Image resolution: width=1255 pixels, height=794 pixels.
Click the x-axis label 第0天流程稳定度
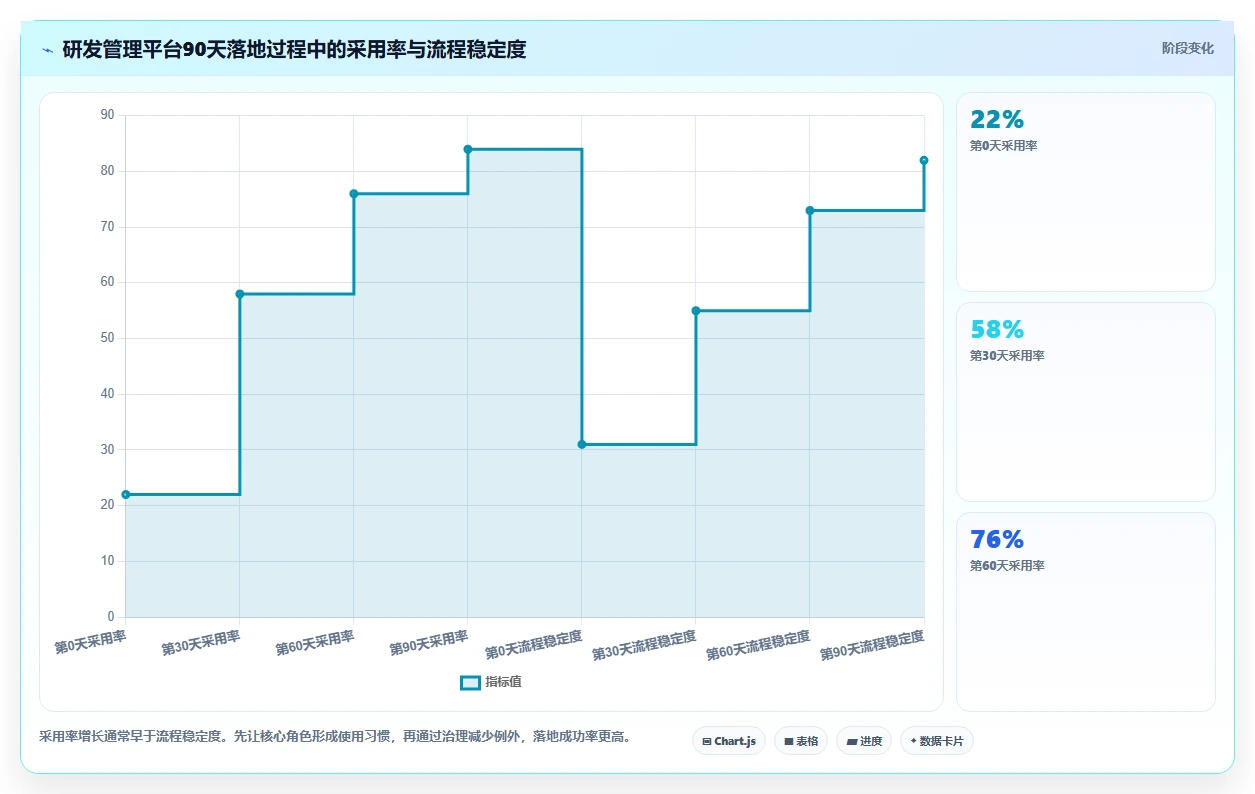coord(534,645)
